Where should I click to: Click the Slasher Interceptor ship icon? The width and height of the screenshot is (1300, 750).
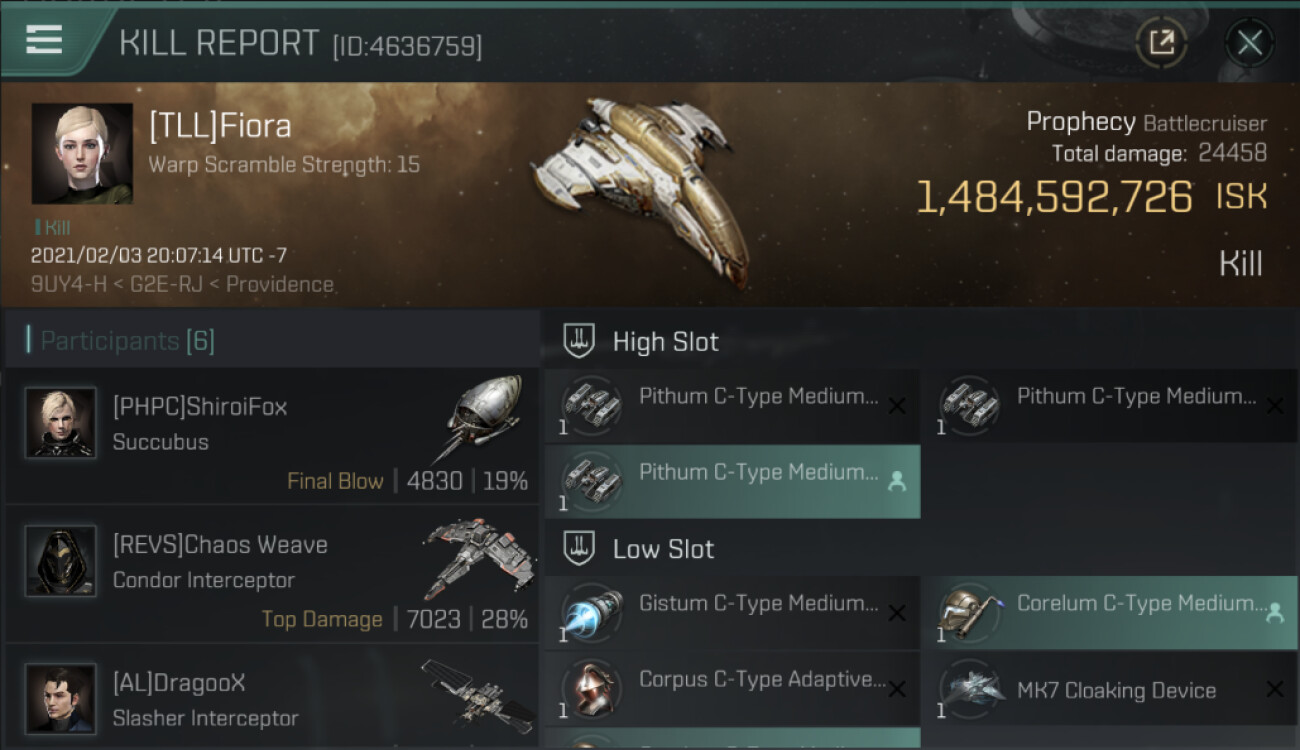[x=478, y=693]
